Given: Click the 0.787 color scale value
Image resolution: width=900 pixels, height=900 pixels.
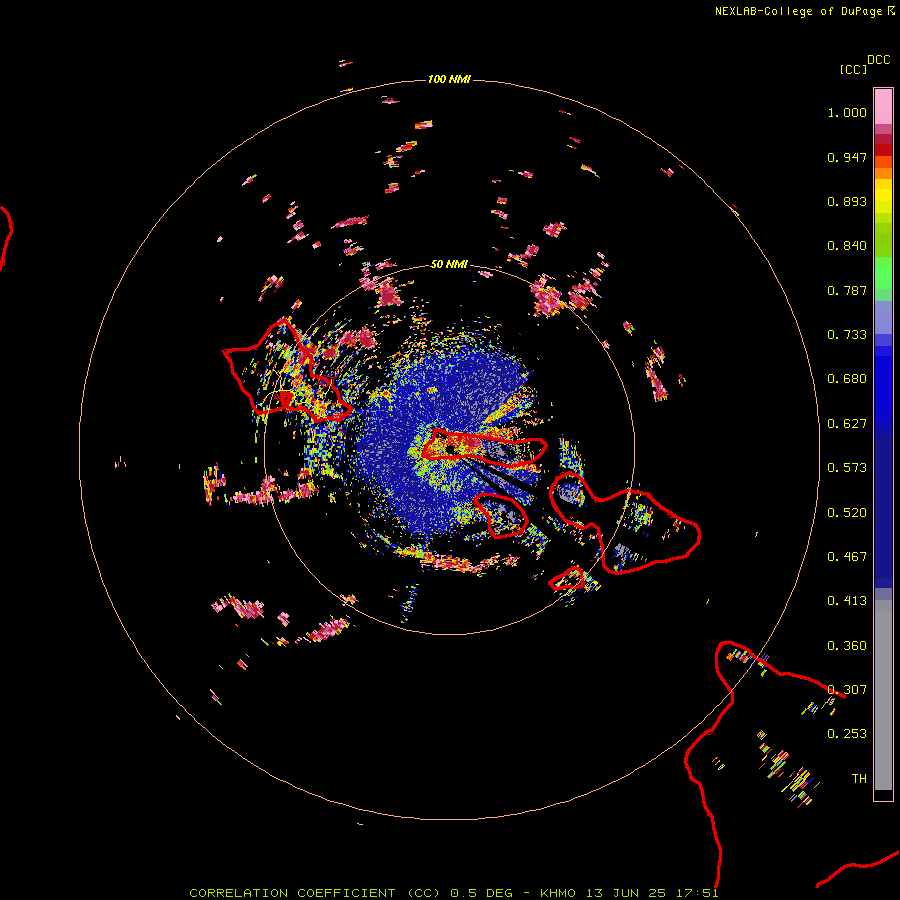Looking at the screenshot, I should pos(847,290).
